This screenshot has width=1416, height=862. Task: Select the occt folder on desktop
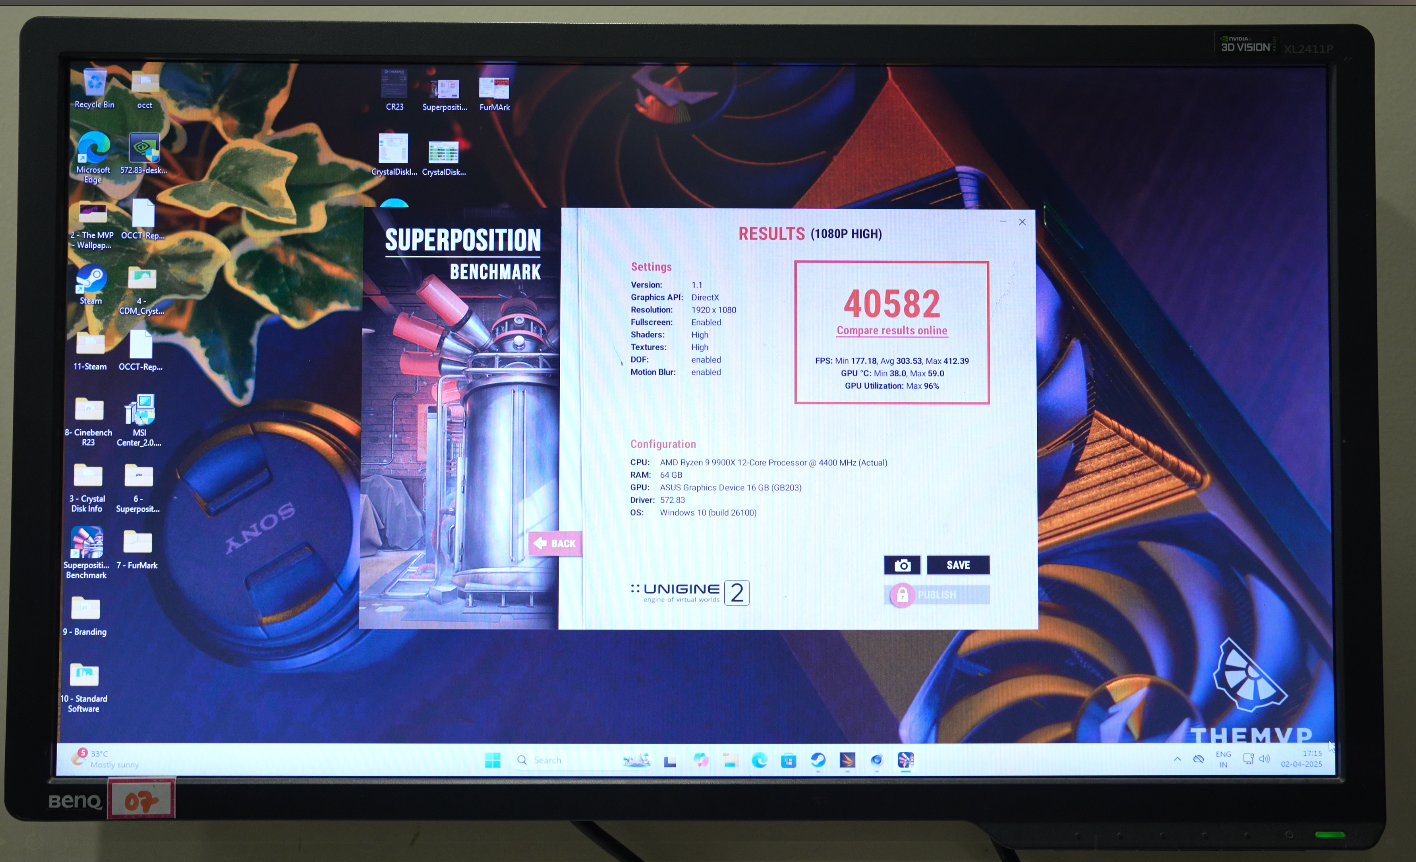coord(145,89)
